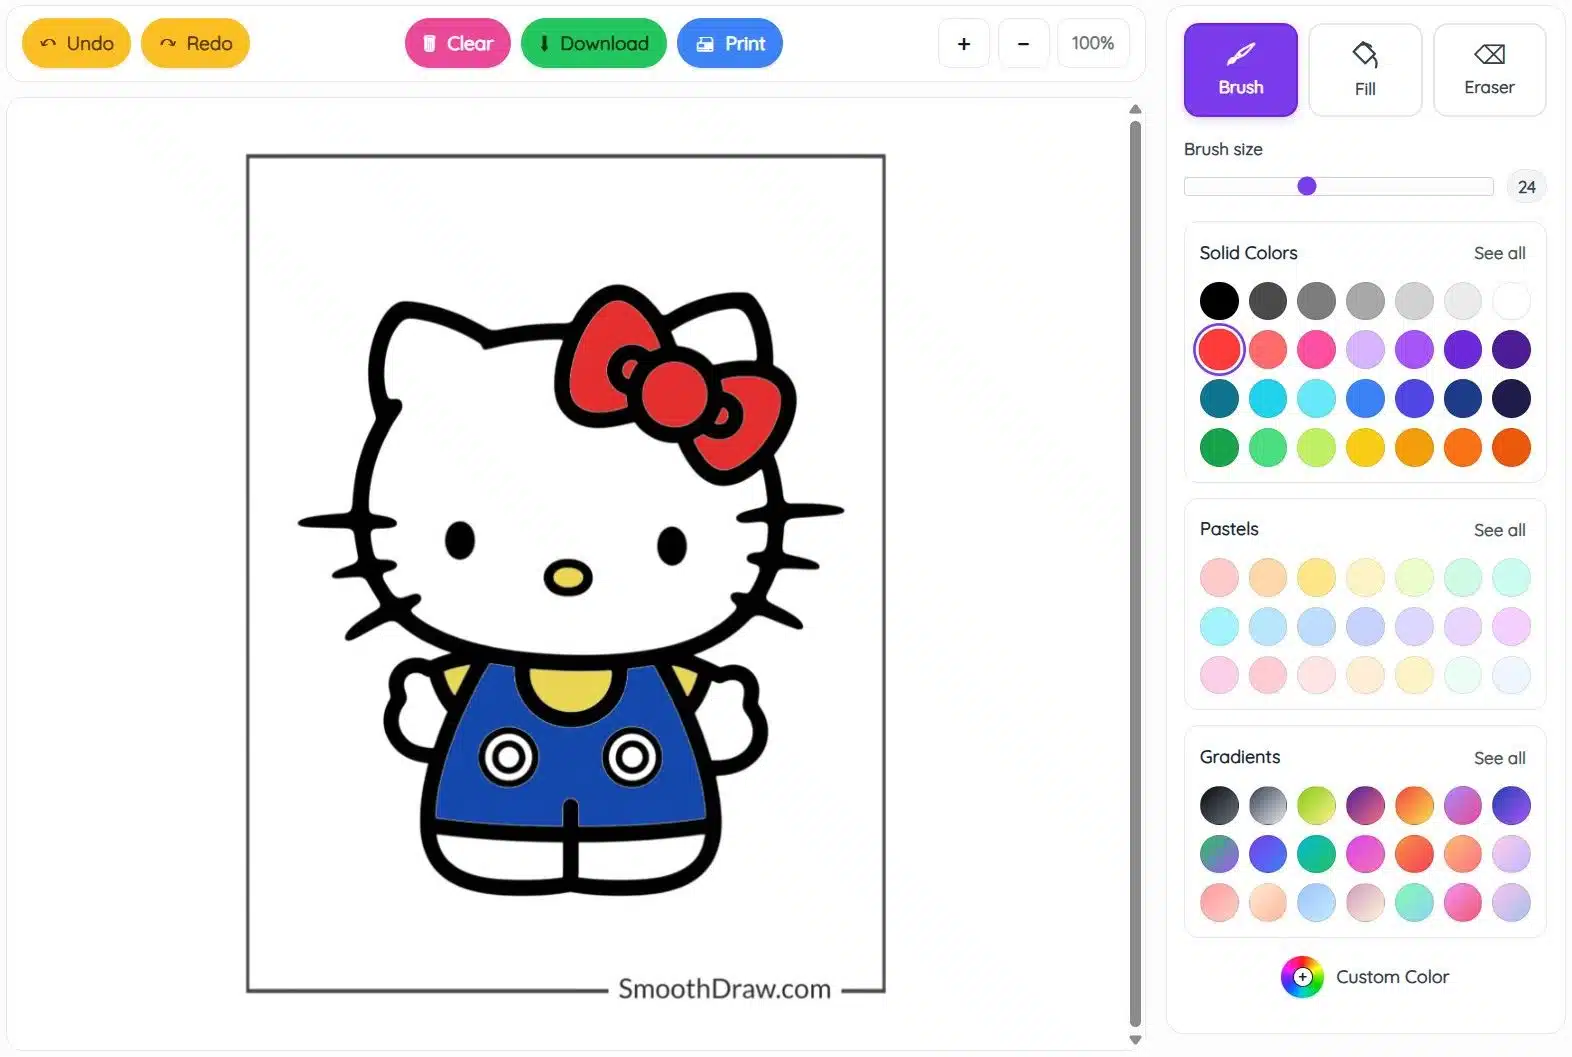Choose the dark green solid swatch

[1219, 447]
